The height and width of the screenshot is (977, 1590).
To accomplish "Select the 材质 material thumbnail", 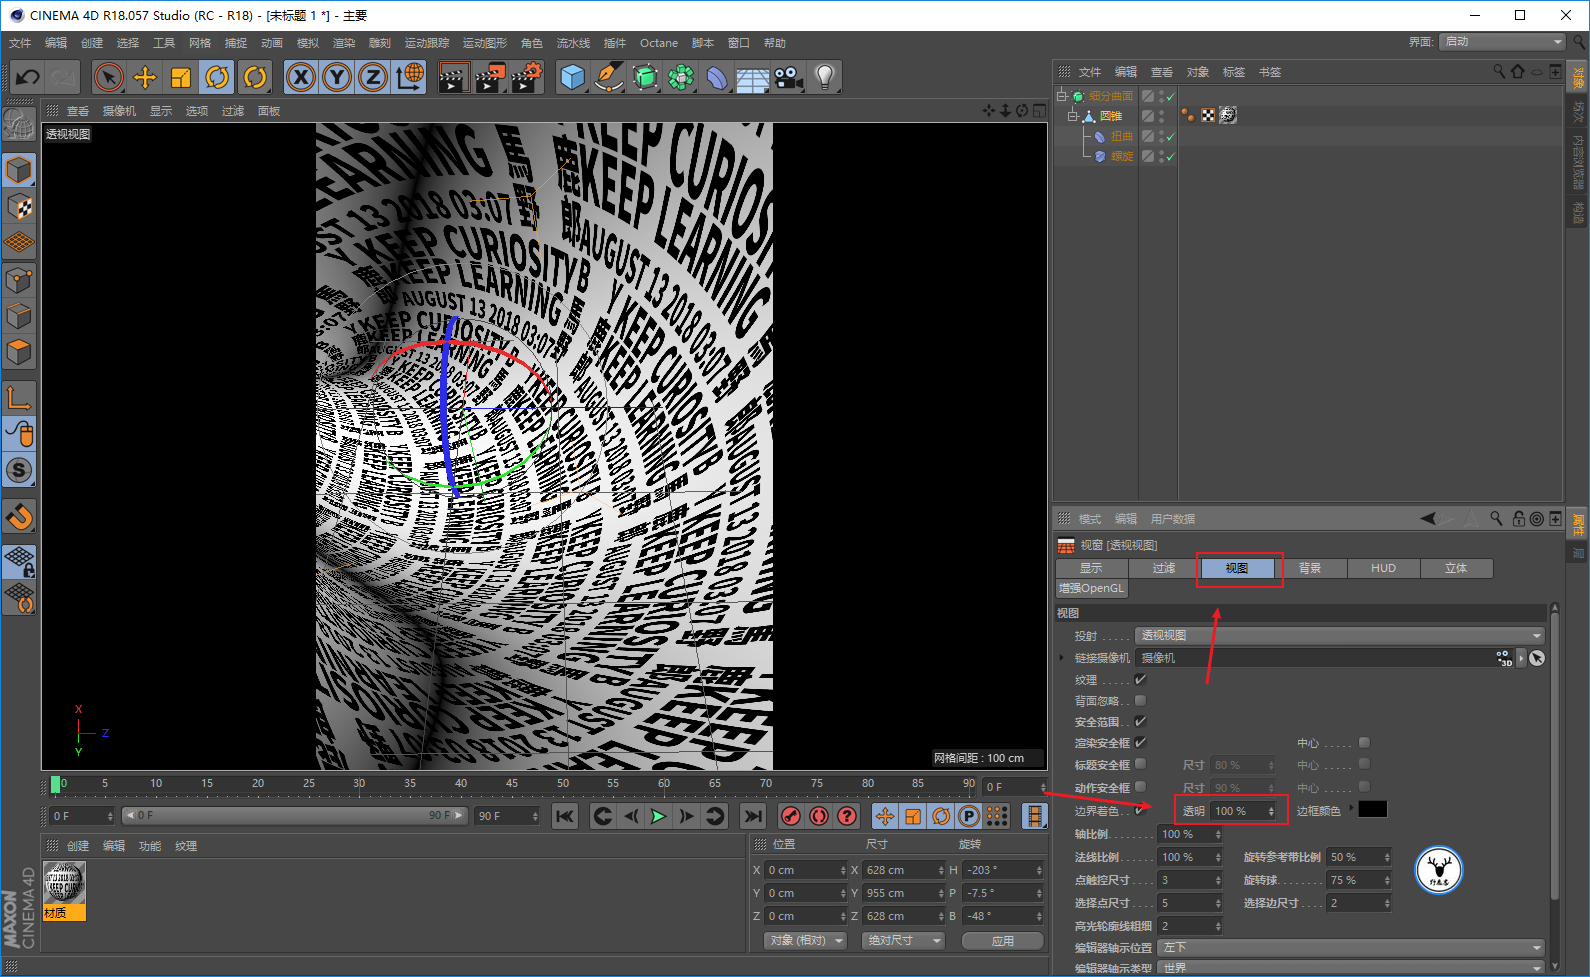I will 64,890.
